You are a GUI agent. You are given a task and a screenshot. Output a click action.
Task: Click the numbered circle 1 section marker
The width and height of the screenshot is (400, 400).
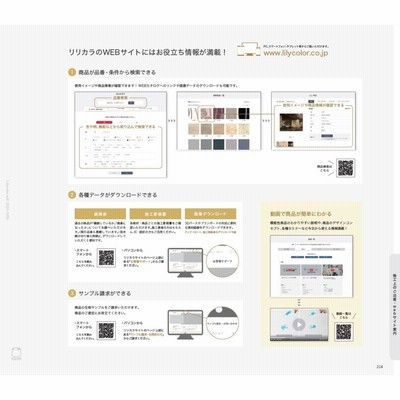click(72, 72)
